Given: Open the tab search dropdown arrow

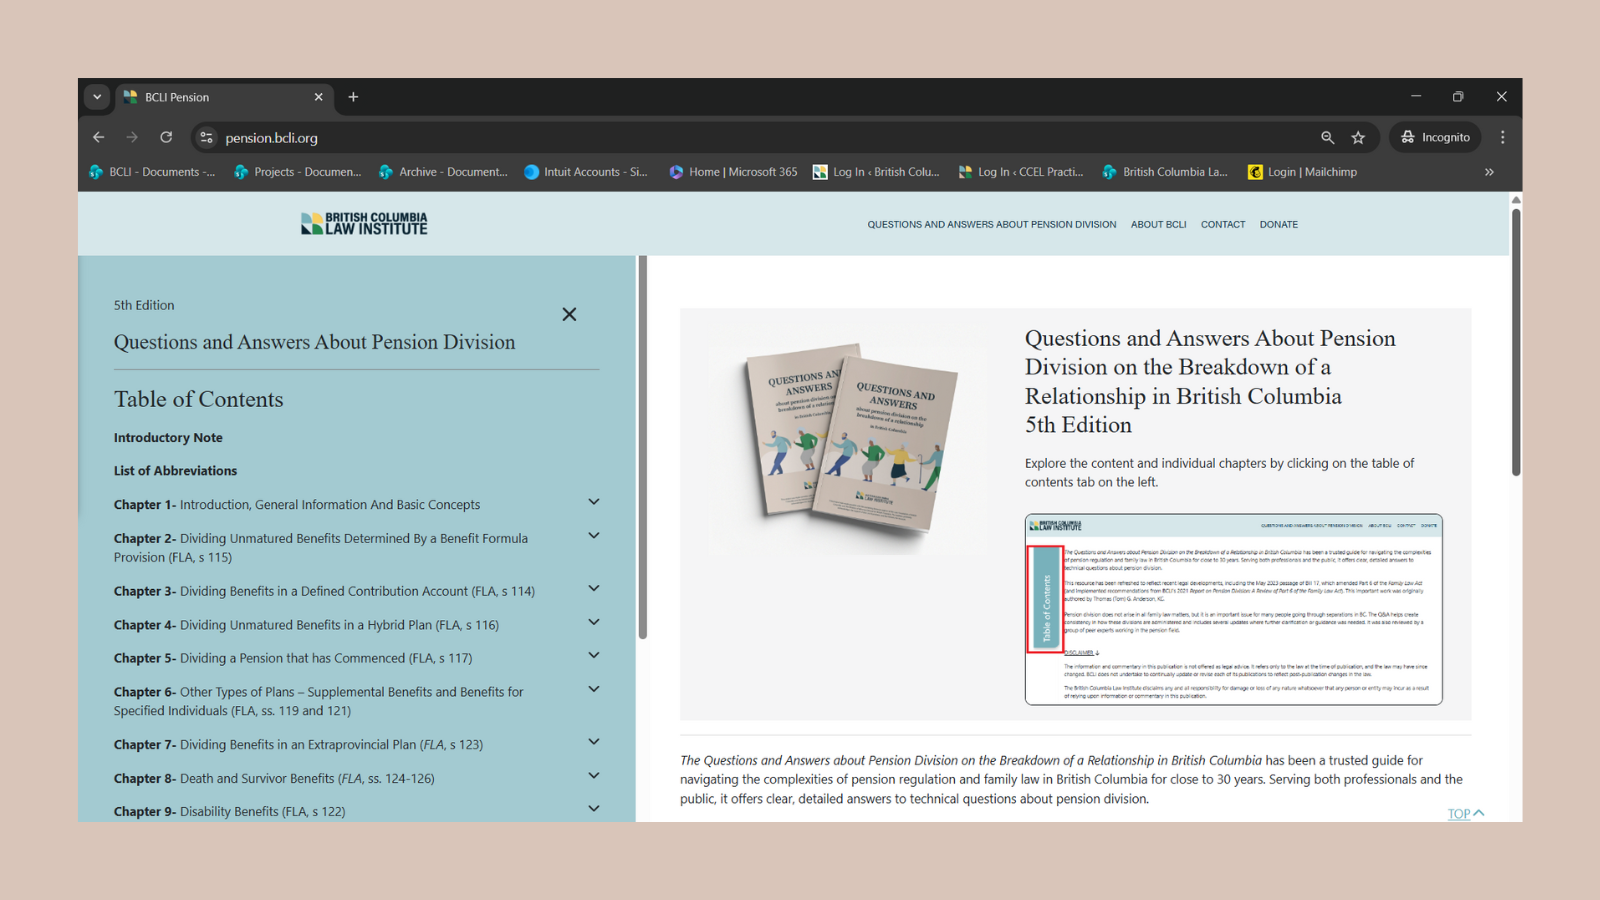Looking at the screenshot, I should pos(97,97).
